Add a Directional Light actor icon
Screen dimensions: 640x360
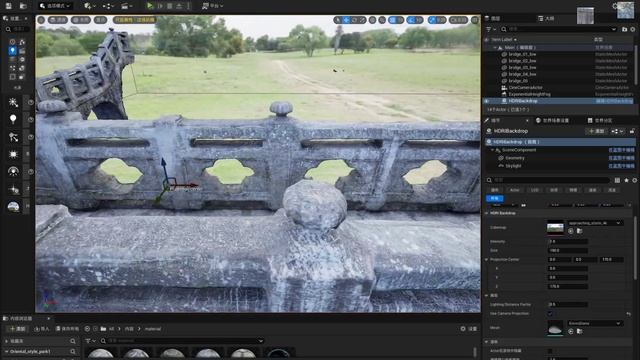tap(13, 102)
